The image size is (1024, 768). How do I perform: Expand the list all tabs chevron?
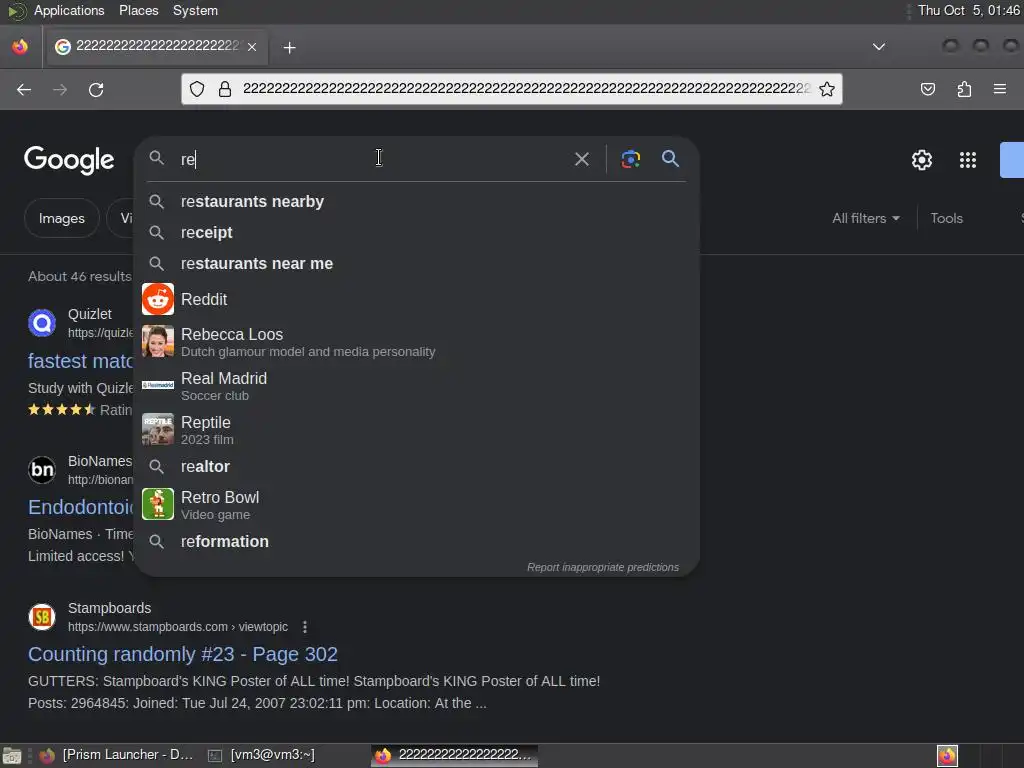point(879,46)
